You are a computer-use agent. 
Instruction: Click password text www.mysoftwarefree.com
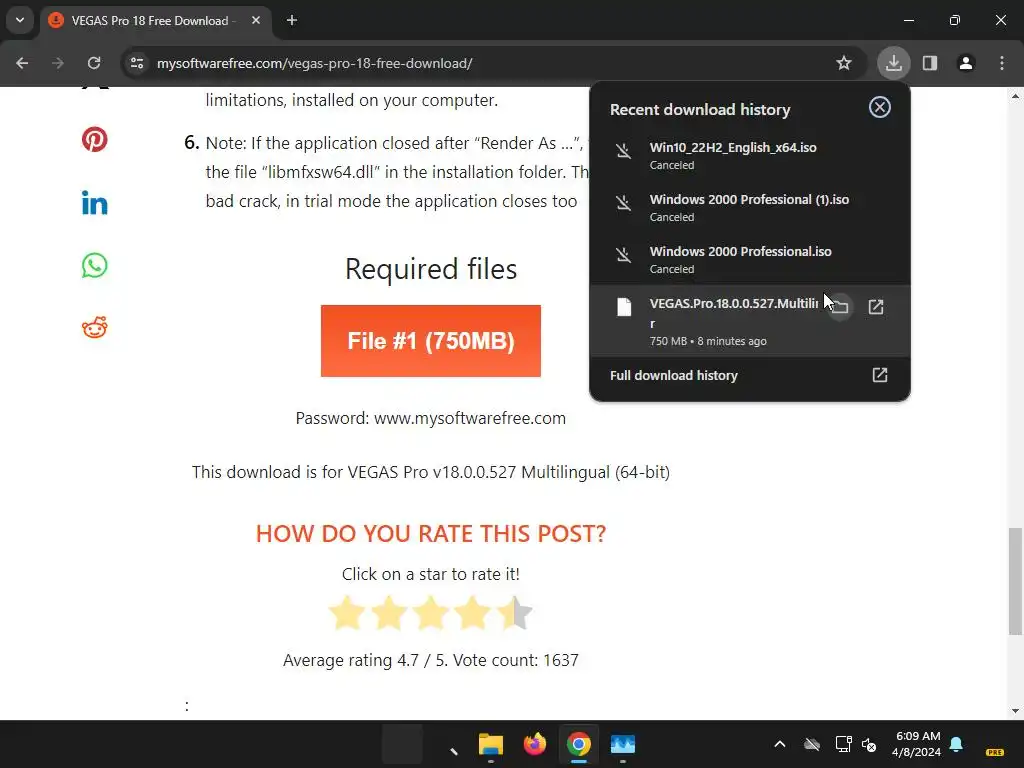[x=470, y=418]
